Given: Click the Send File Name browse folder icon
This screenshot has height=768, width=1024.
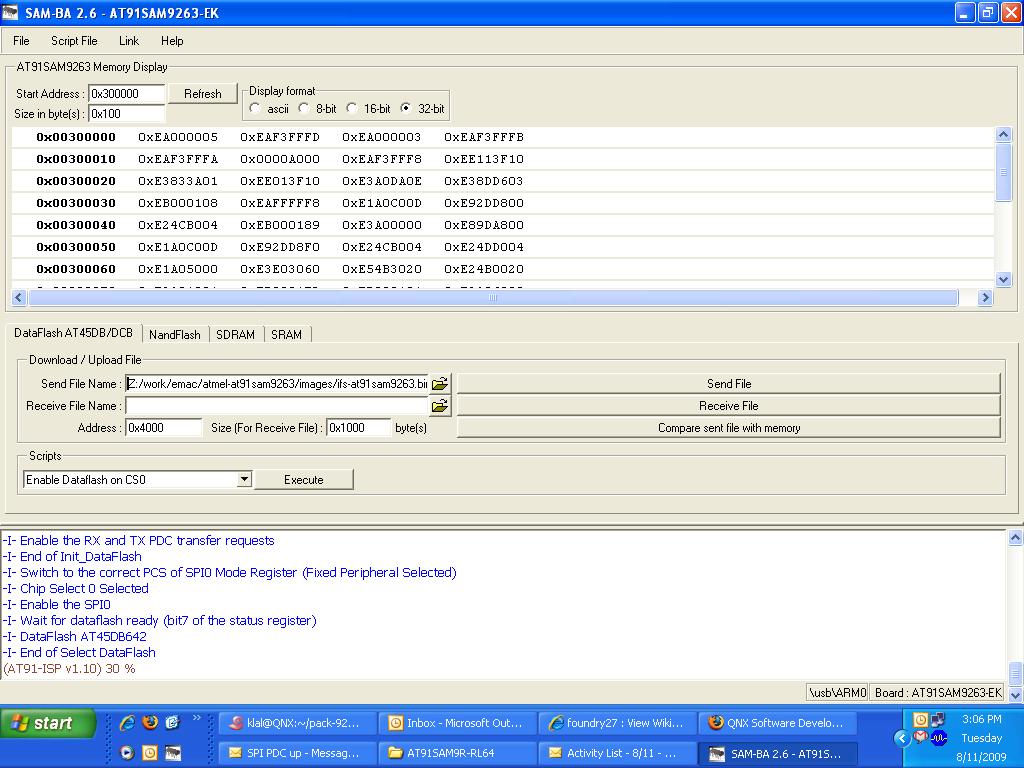Looking at the screenshot, I should [440, 384].
